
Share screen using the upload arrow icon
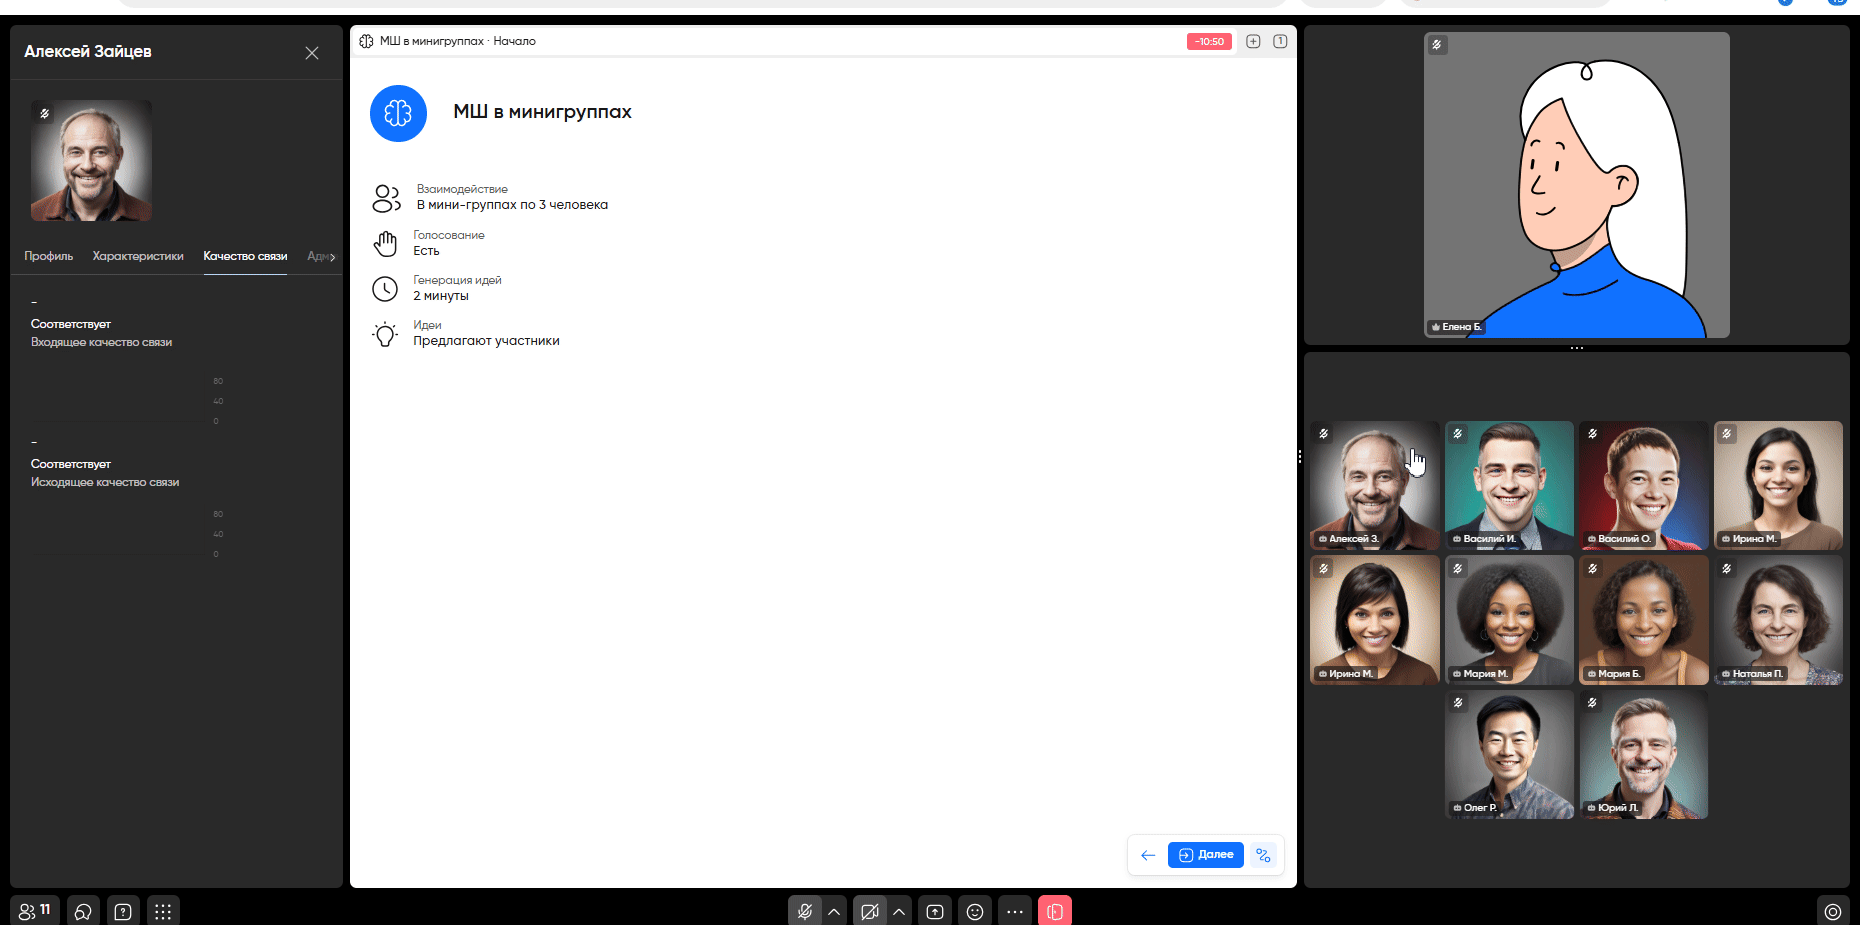point(935,911)
